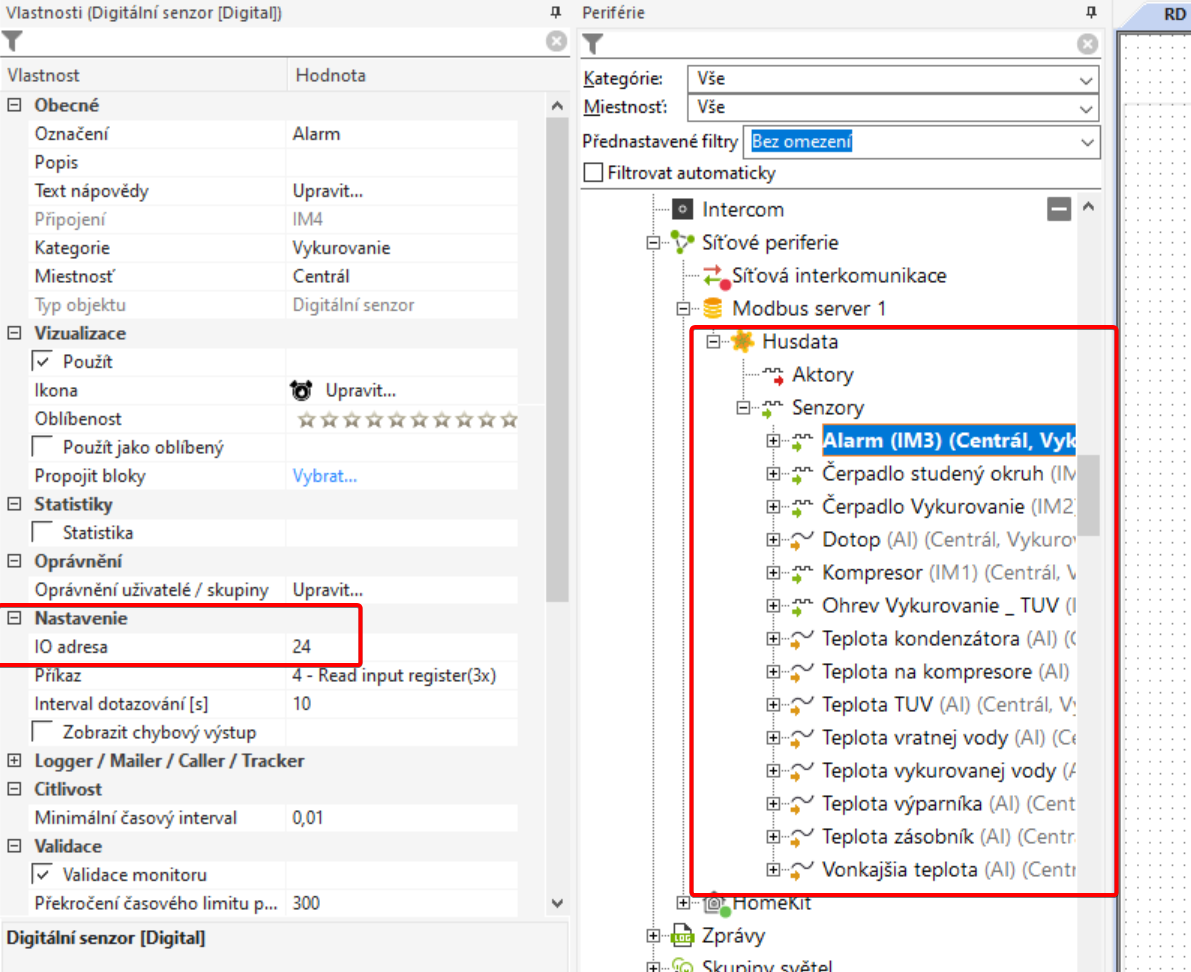
Task: Click the alarm clock Ikona image
Action: point(302,390)
